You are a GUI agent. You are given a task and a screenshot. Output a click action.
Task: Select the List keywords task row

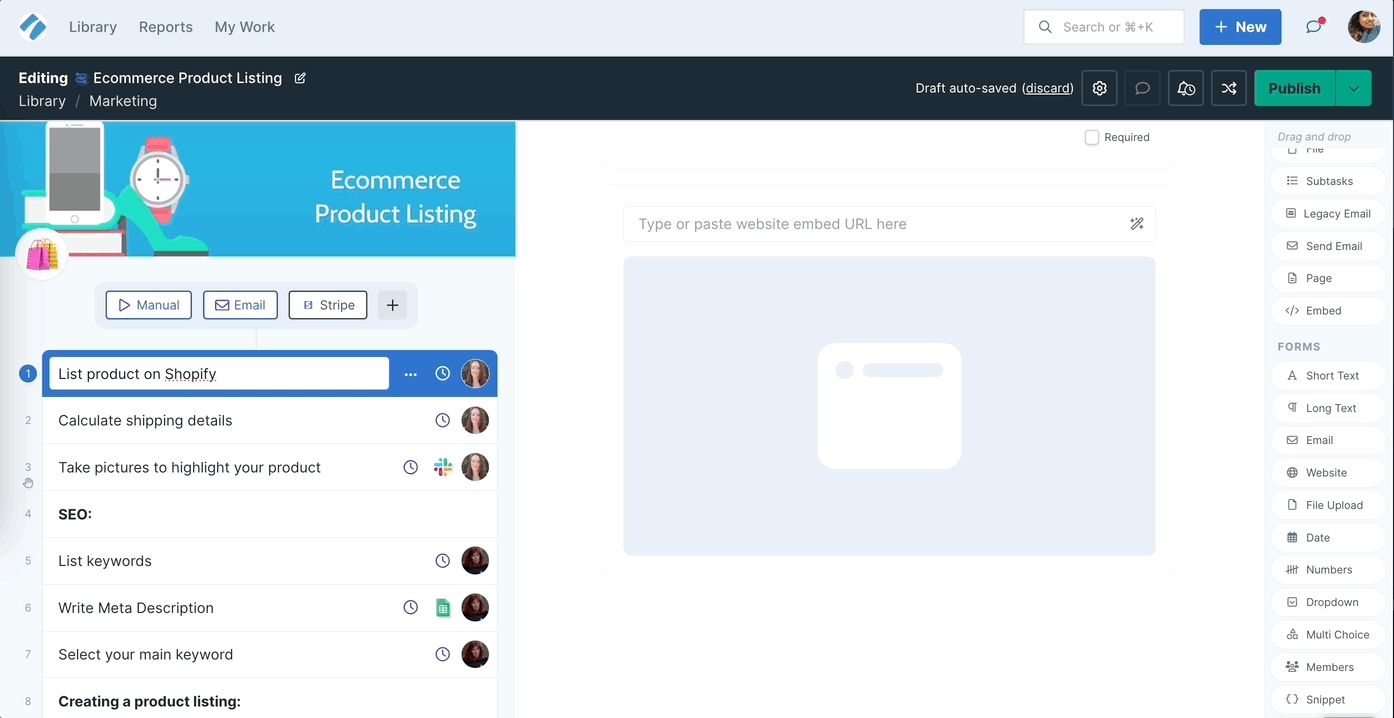270,561
